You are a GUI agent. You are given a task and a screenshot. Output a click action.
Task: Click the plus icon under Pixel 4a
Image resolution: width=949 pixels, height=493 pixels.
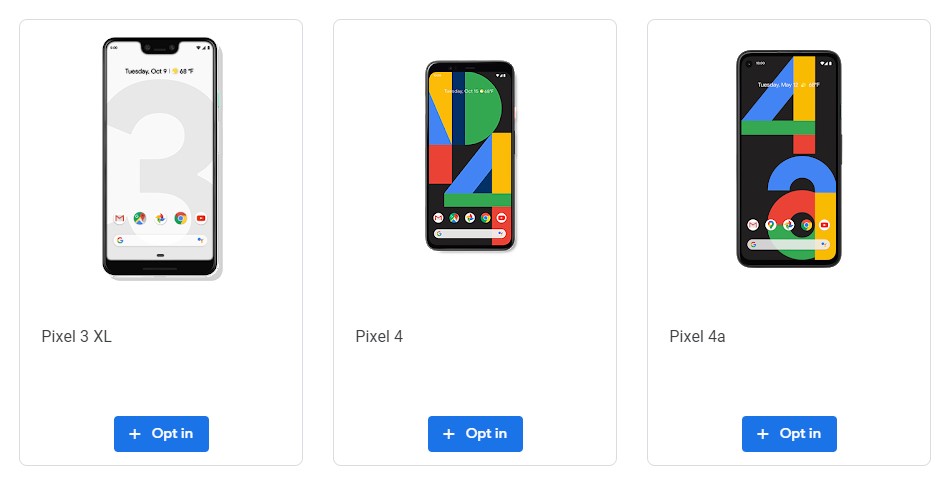[x=763, y=434]
